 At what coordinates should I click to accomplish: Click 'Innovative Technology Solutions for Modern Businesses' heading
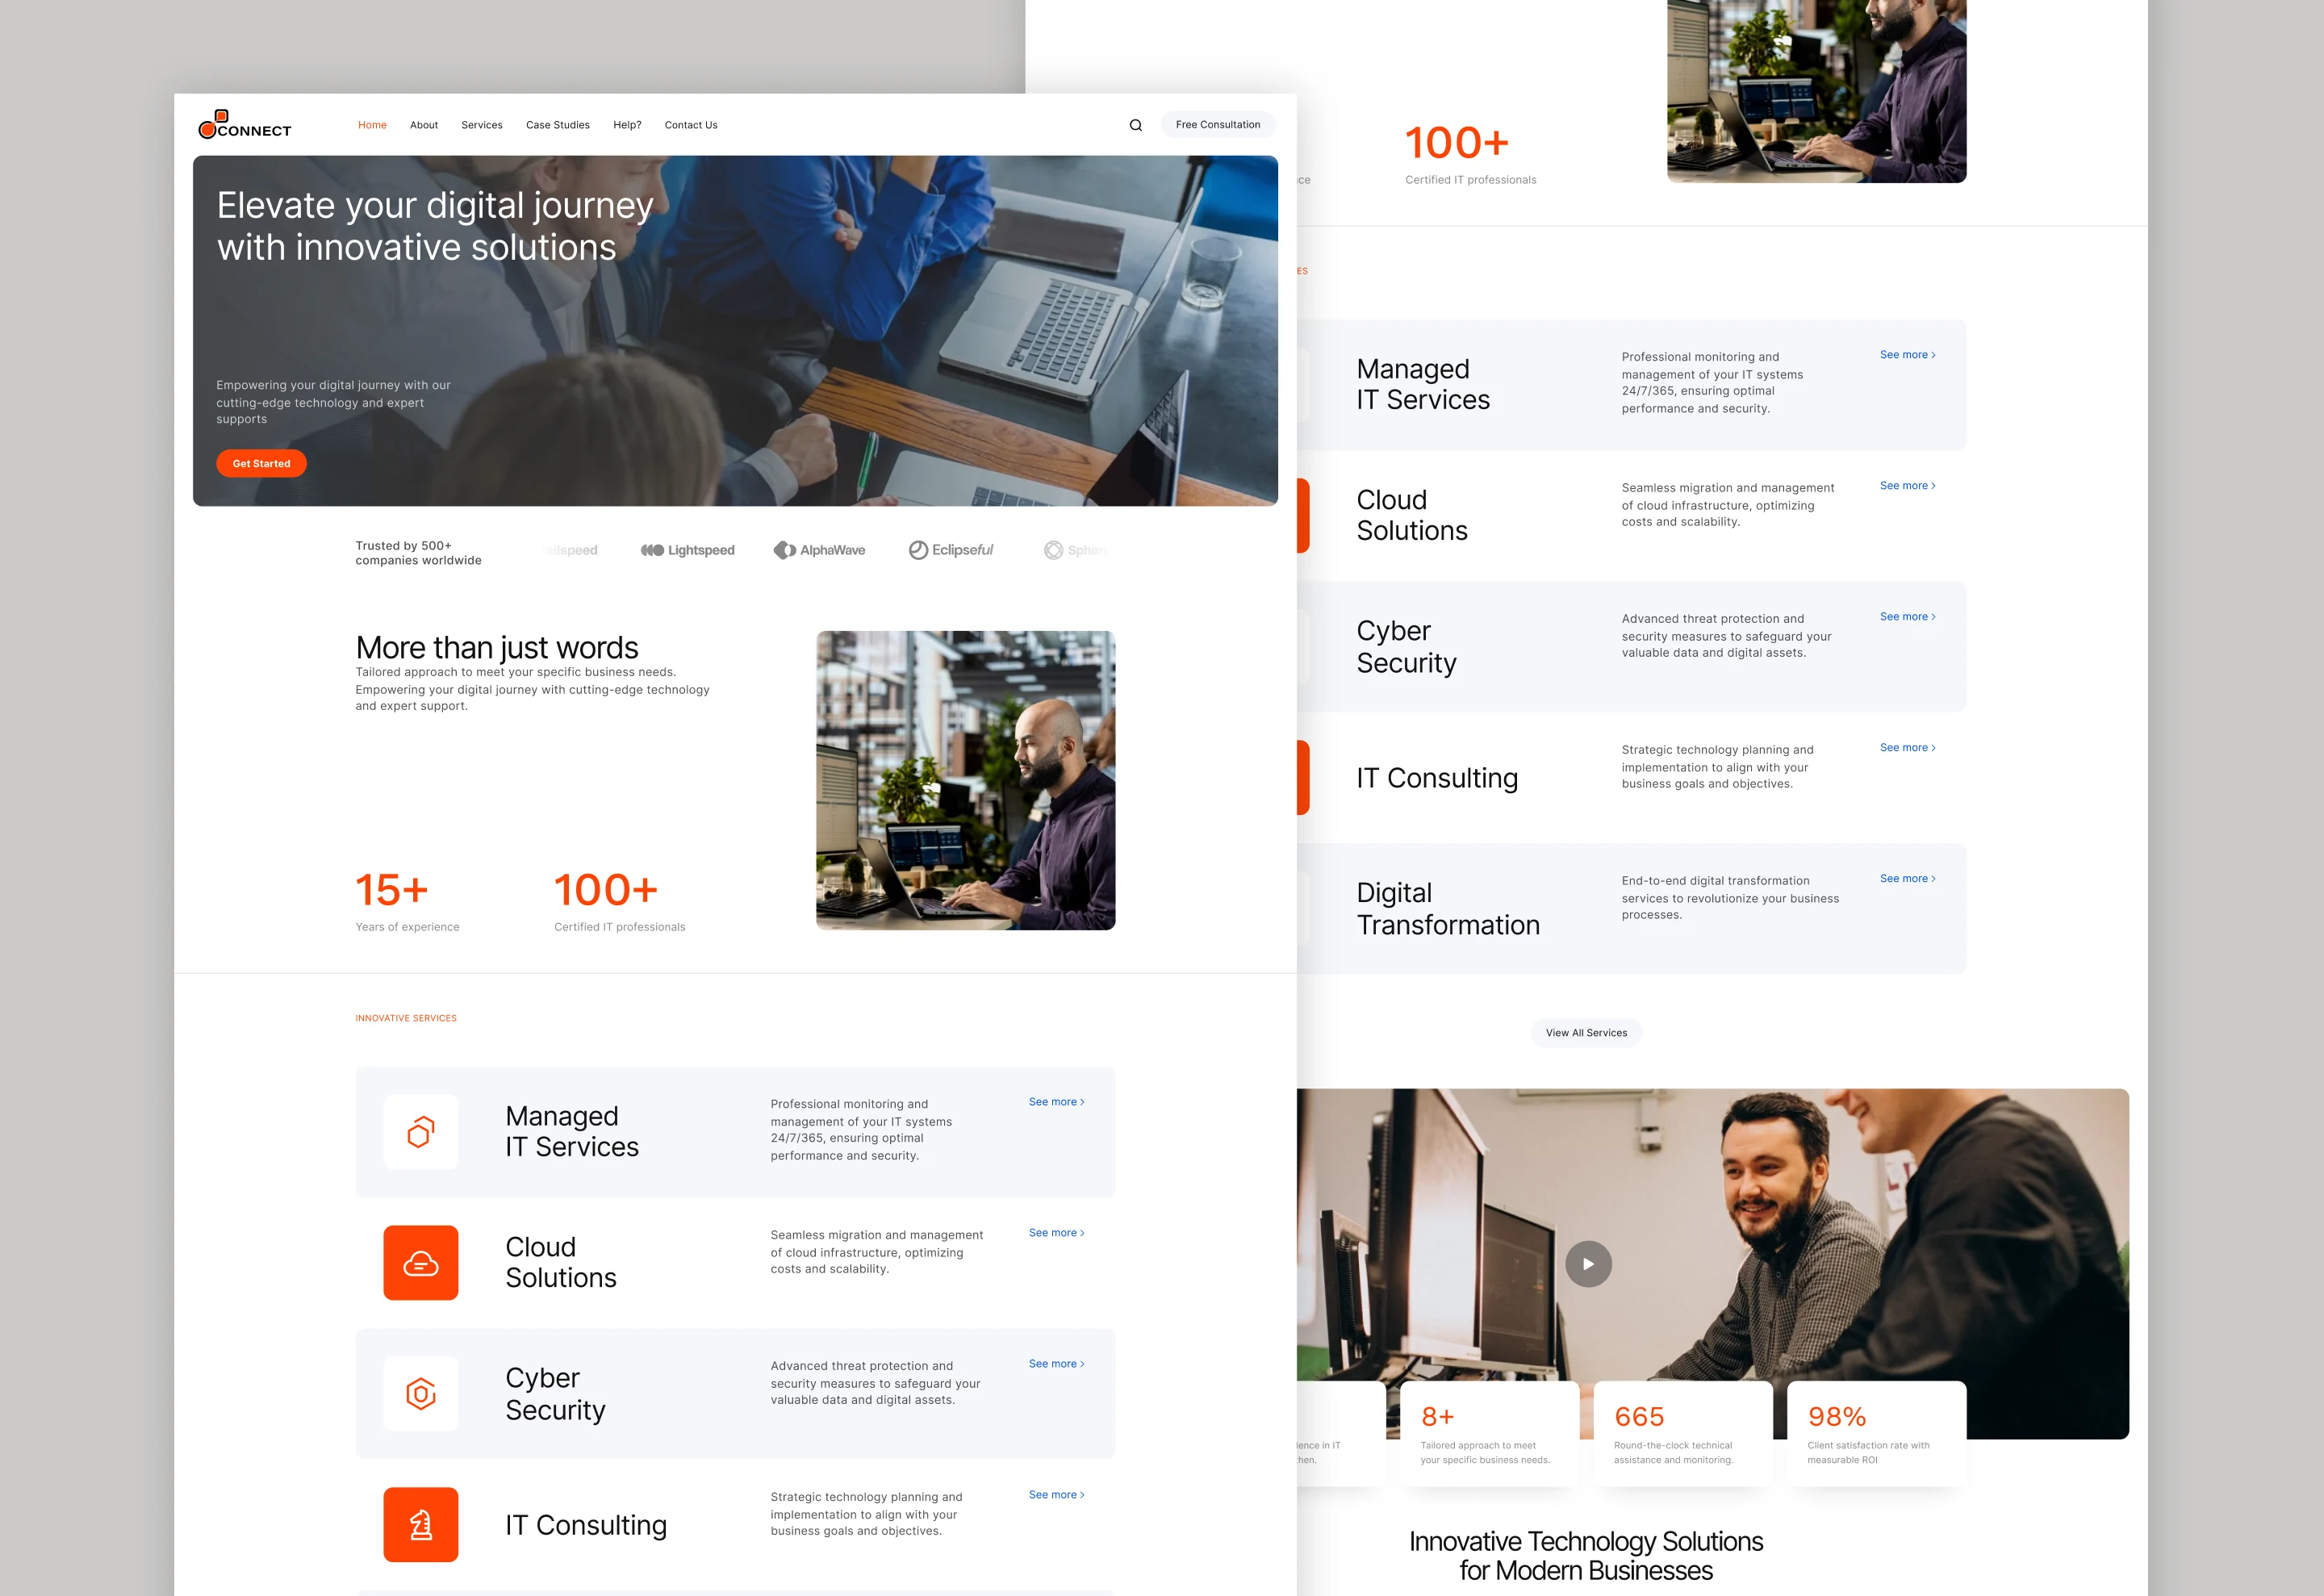[x=1586, y=1556]
